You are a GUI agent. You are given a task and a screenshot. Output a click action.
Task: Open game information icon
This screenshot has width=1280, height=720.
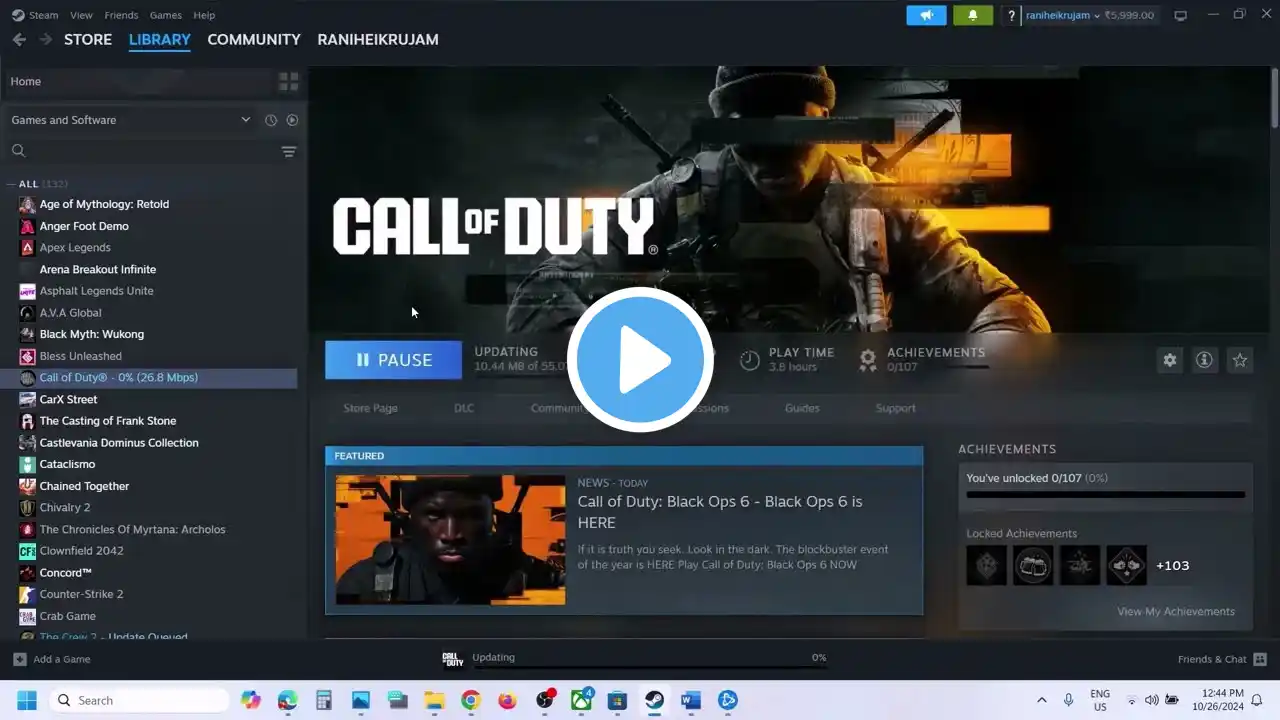(x=1204, y=360)
